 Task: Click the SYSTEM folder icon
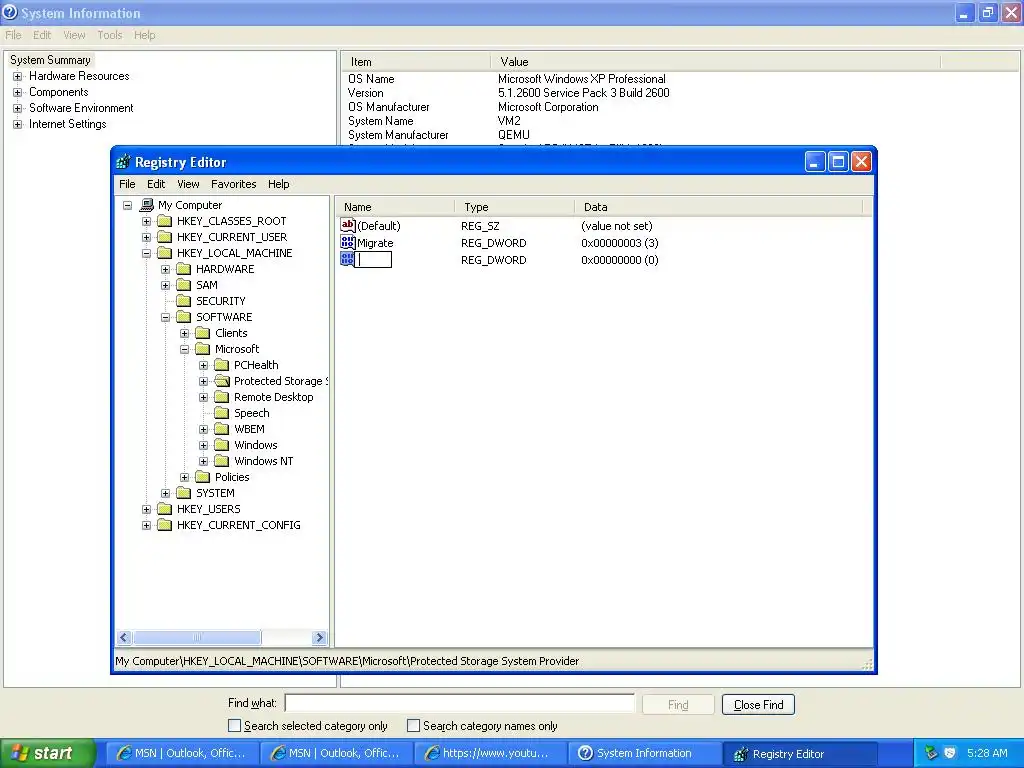click(184, 493)
